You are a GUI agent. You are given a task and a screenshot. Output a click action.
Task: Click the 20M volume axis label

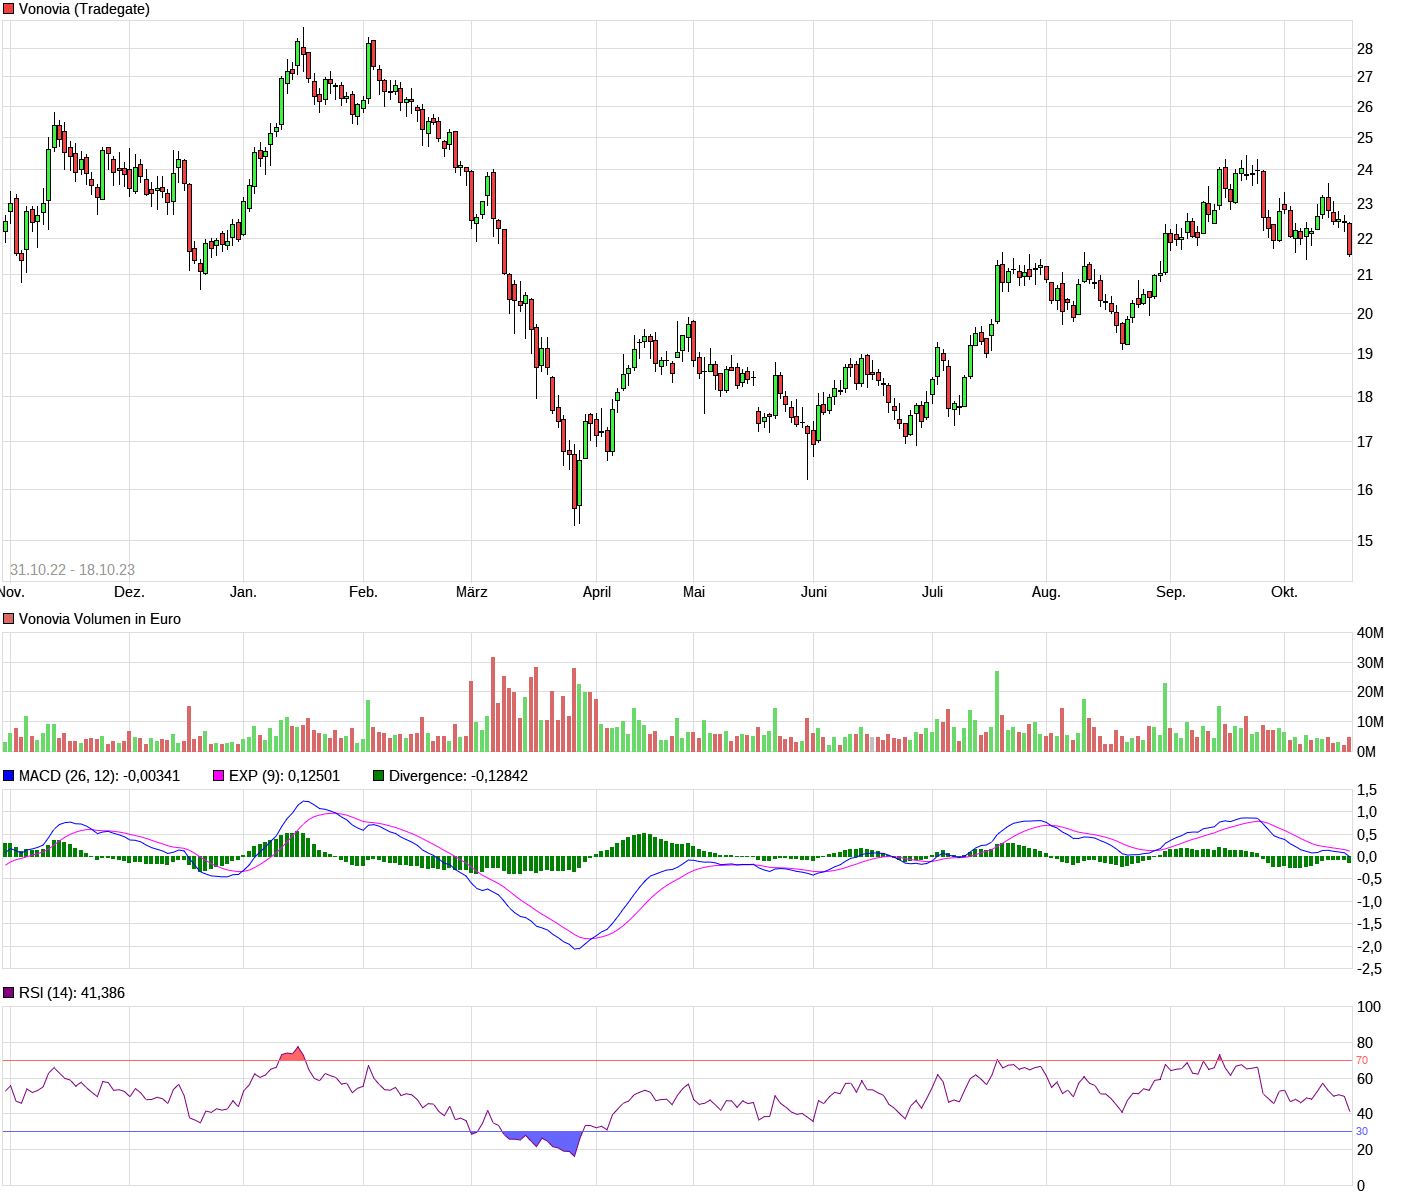[1370, 692]
